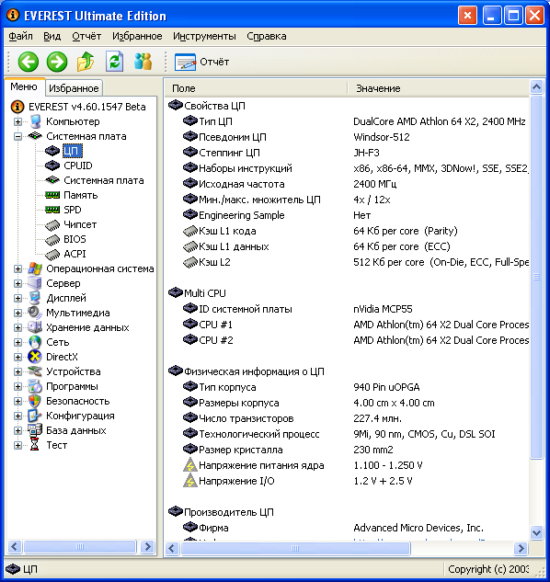This screenshot has width=550, height=582.
Task: Open the Избранное menu in the menu bar
Action: pyautogui.click(x=137, y=36)
